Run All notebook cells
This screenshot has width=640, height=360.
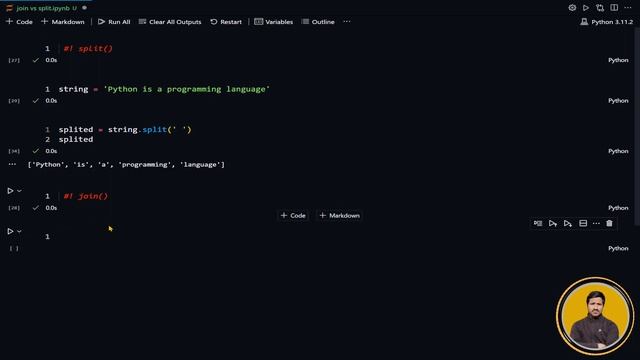pyautogui.click(x=114, y=22)
